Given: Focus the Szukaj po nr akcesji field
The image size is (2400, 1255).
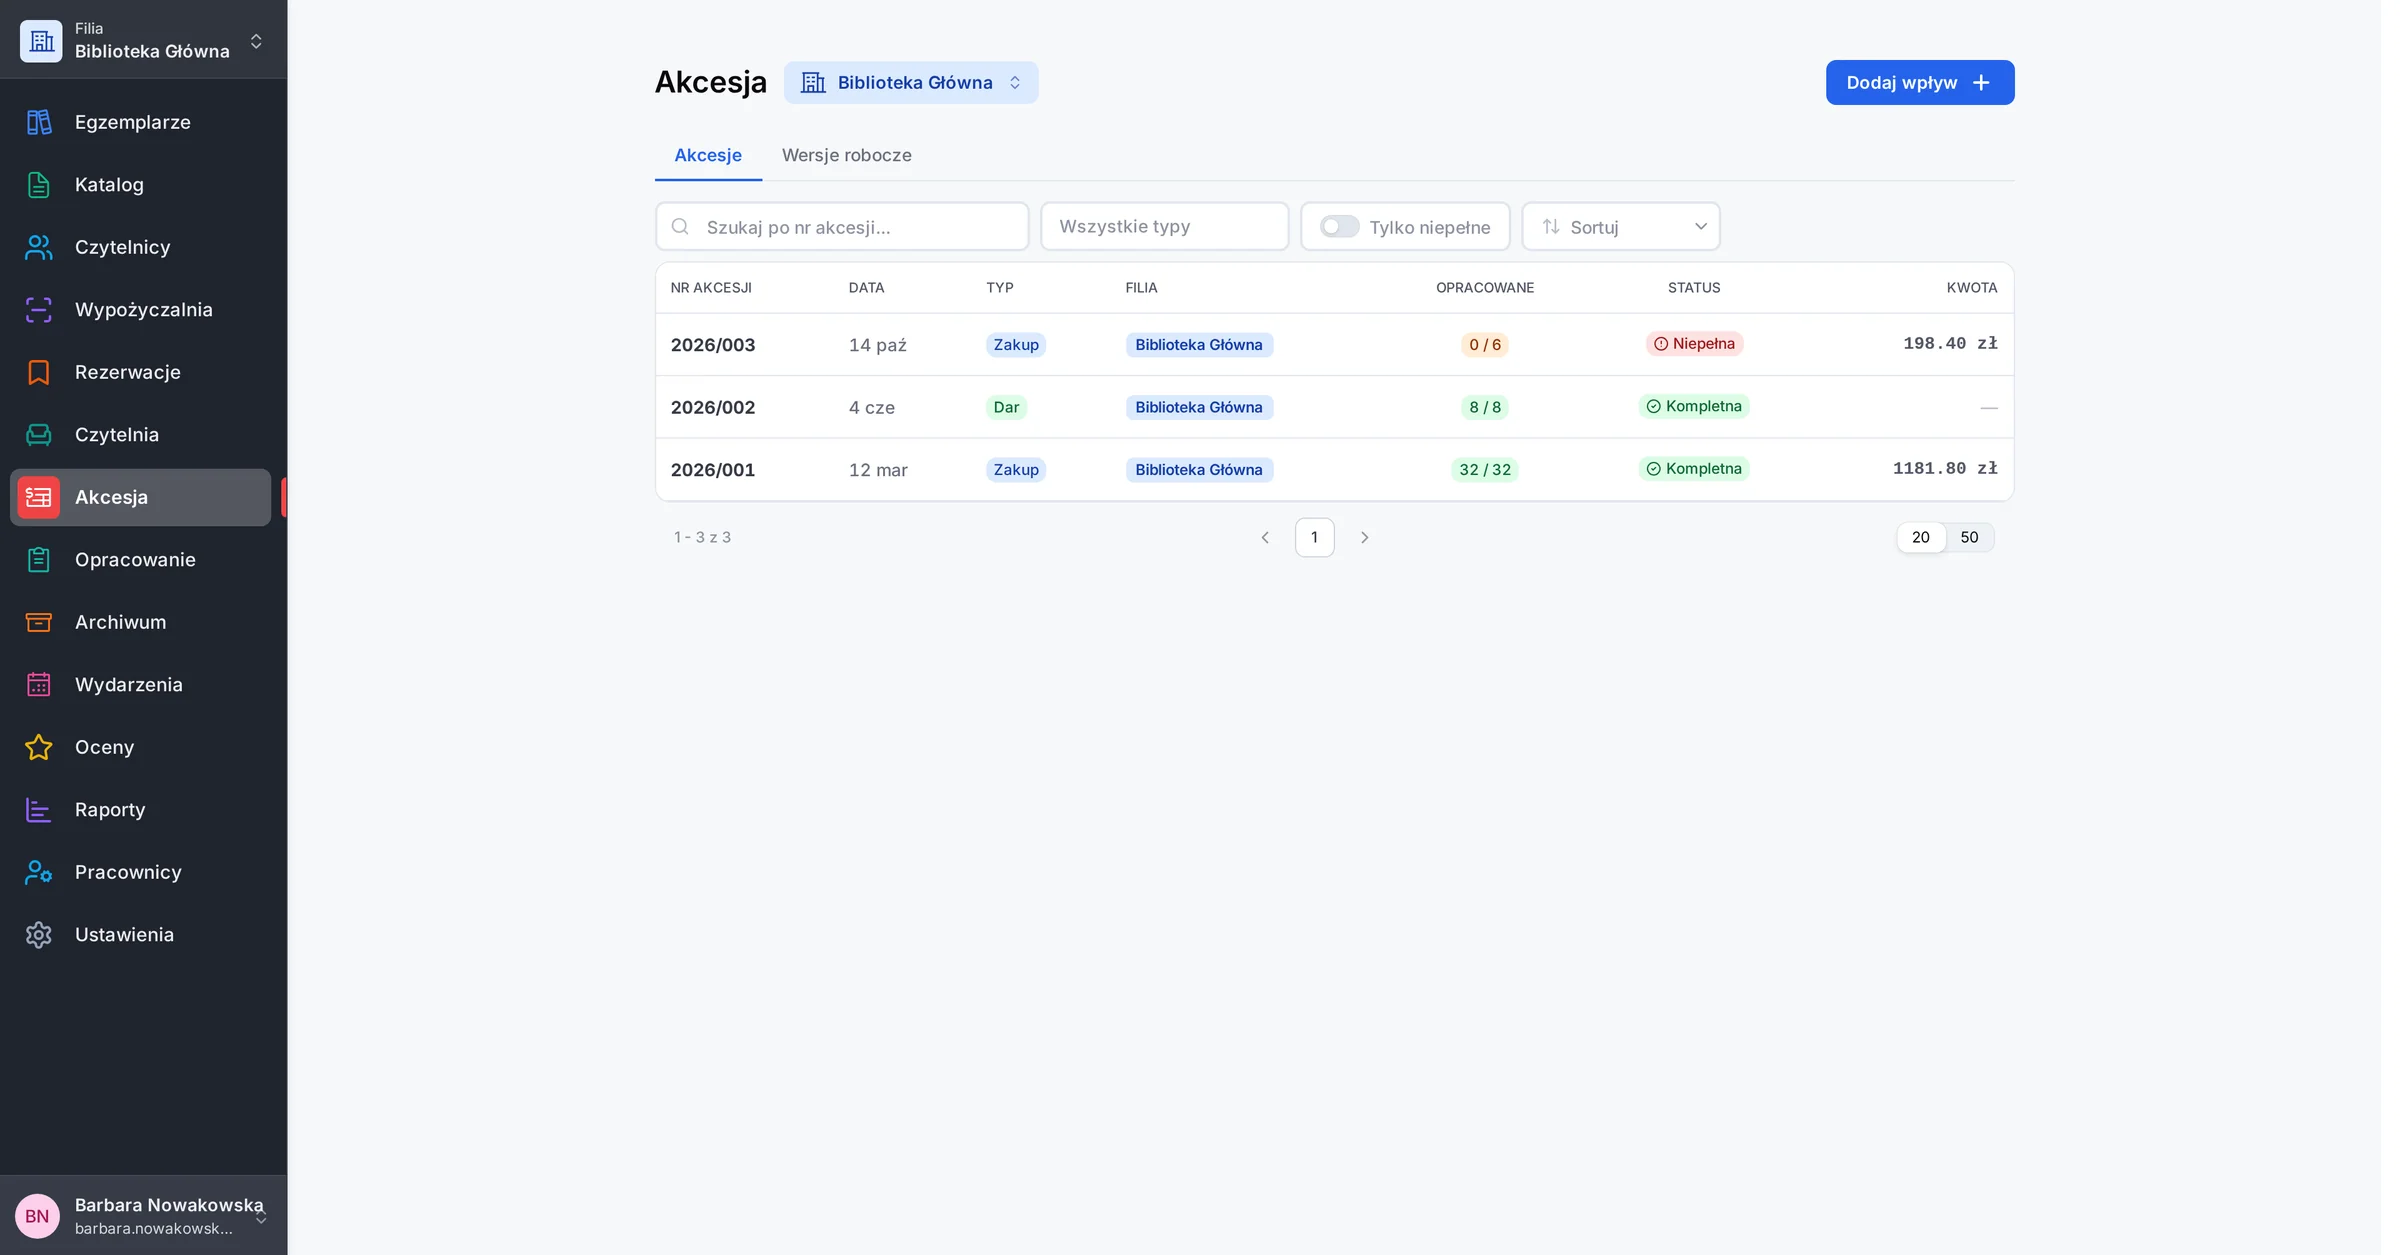Looking at the screenshot, I should [x=842, y=227].
